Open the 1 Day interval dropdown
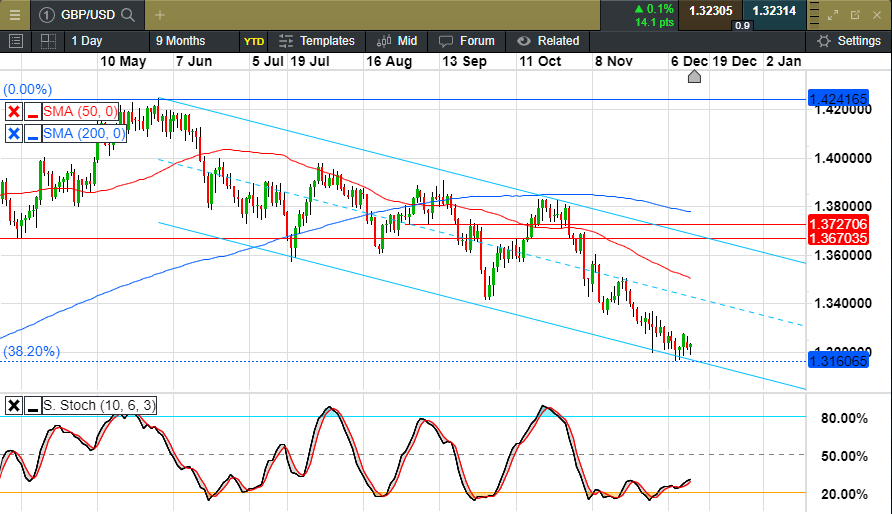 (87, 41)
